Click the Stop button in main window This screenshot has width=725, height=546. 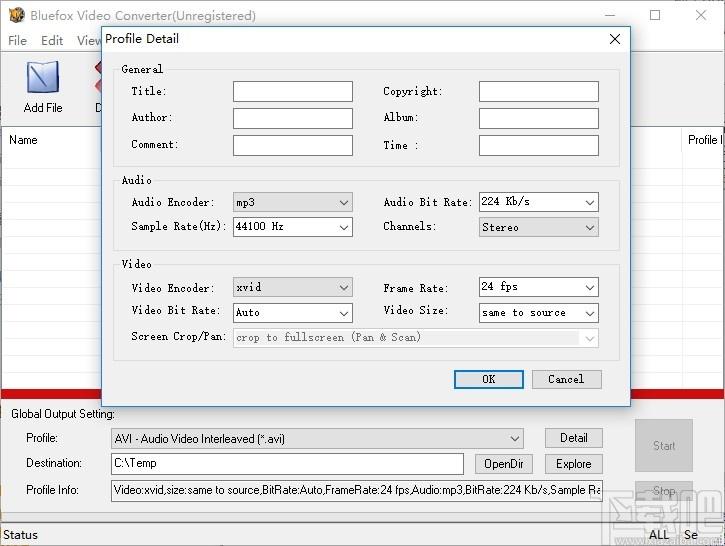tap(664, 491)
